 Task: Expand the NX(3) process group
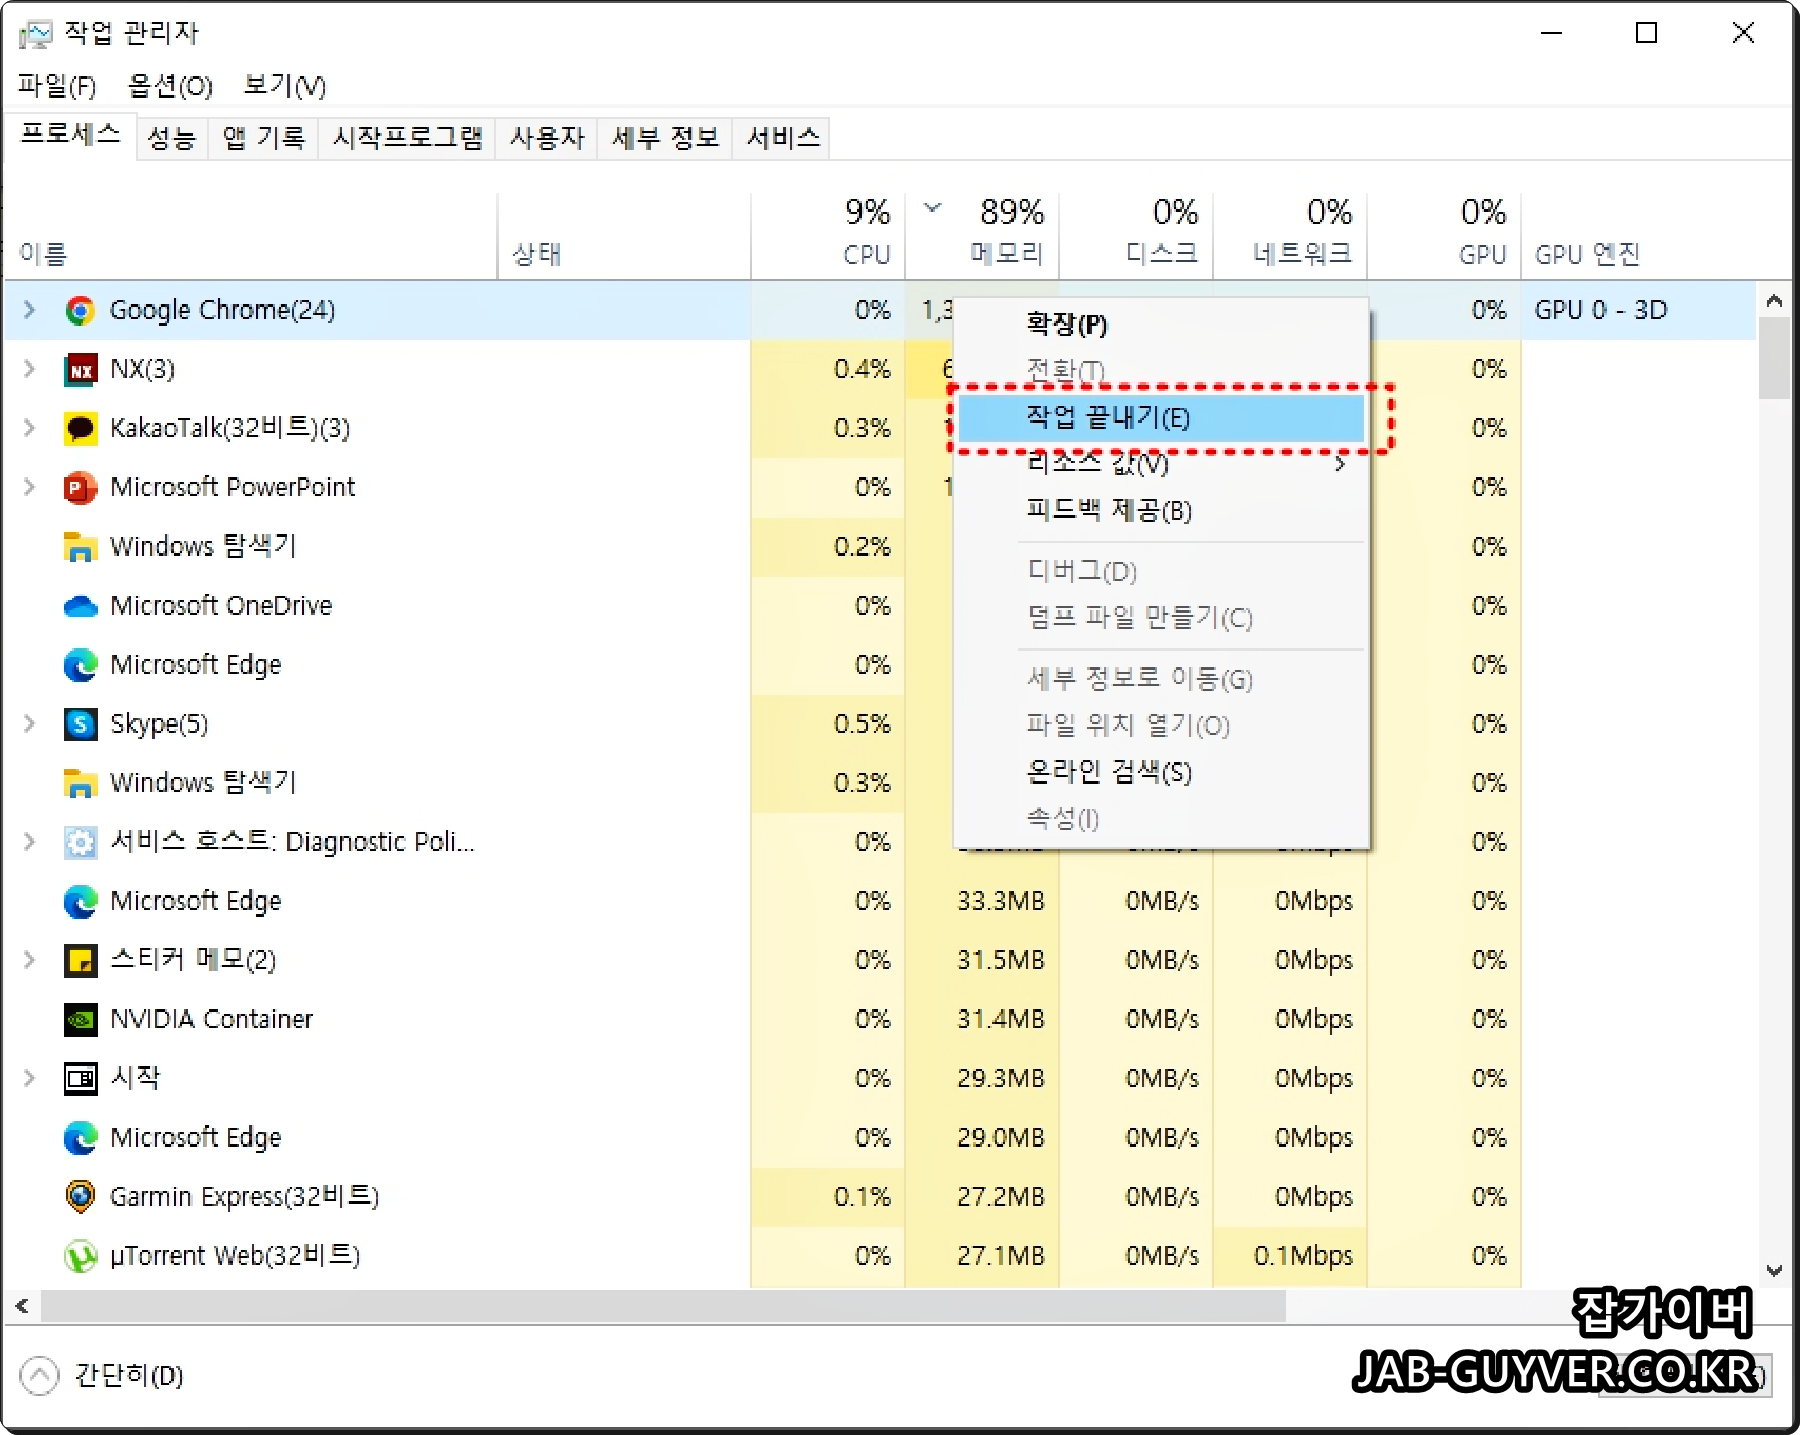[x=29, y=369]
